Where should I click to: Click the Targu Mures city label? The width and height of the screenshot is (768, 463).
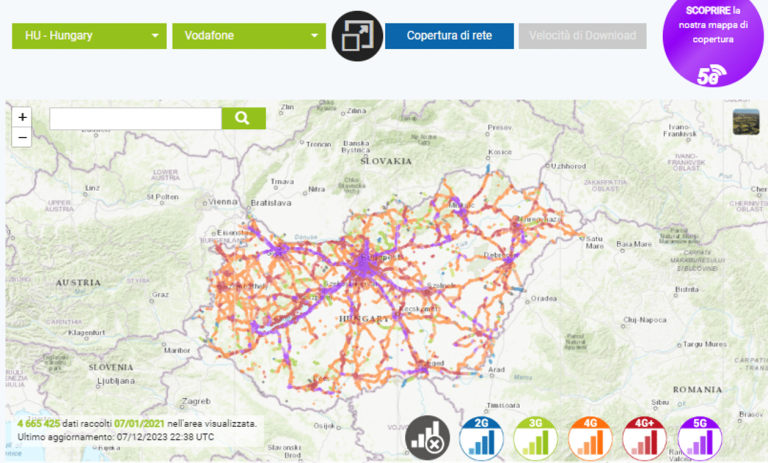(x=705, y=344)
